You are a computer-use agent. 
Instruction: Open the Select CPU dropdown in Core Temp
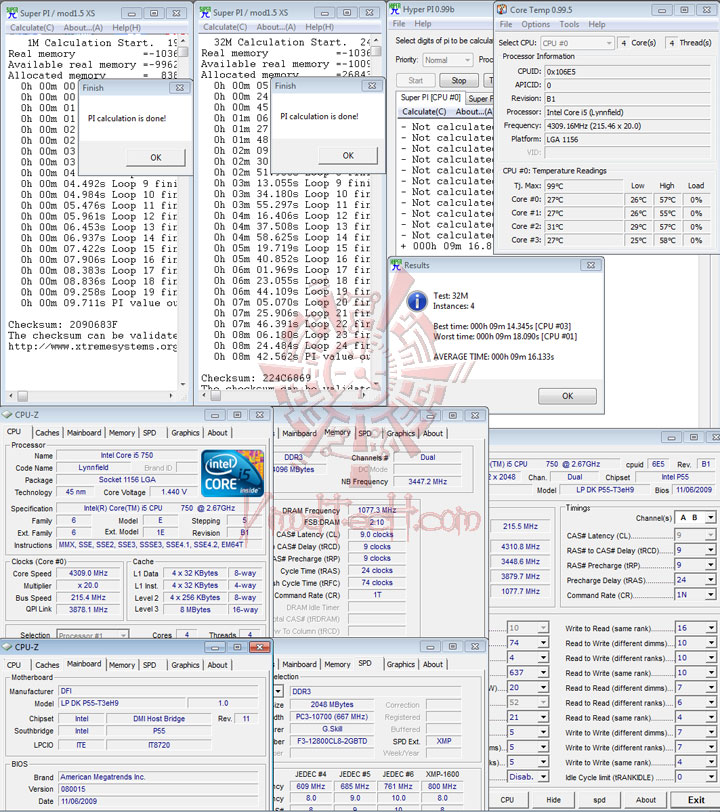(578, 43)
